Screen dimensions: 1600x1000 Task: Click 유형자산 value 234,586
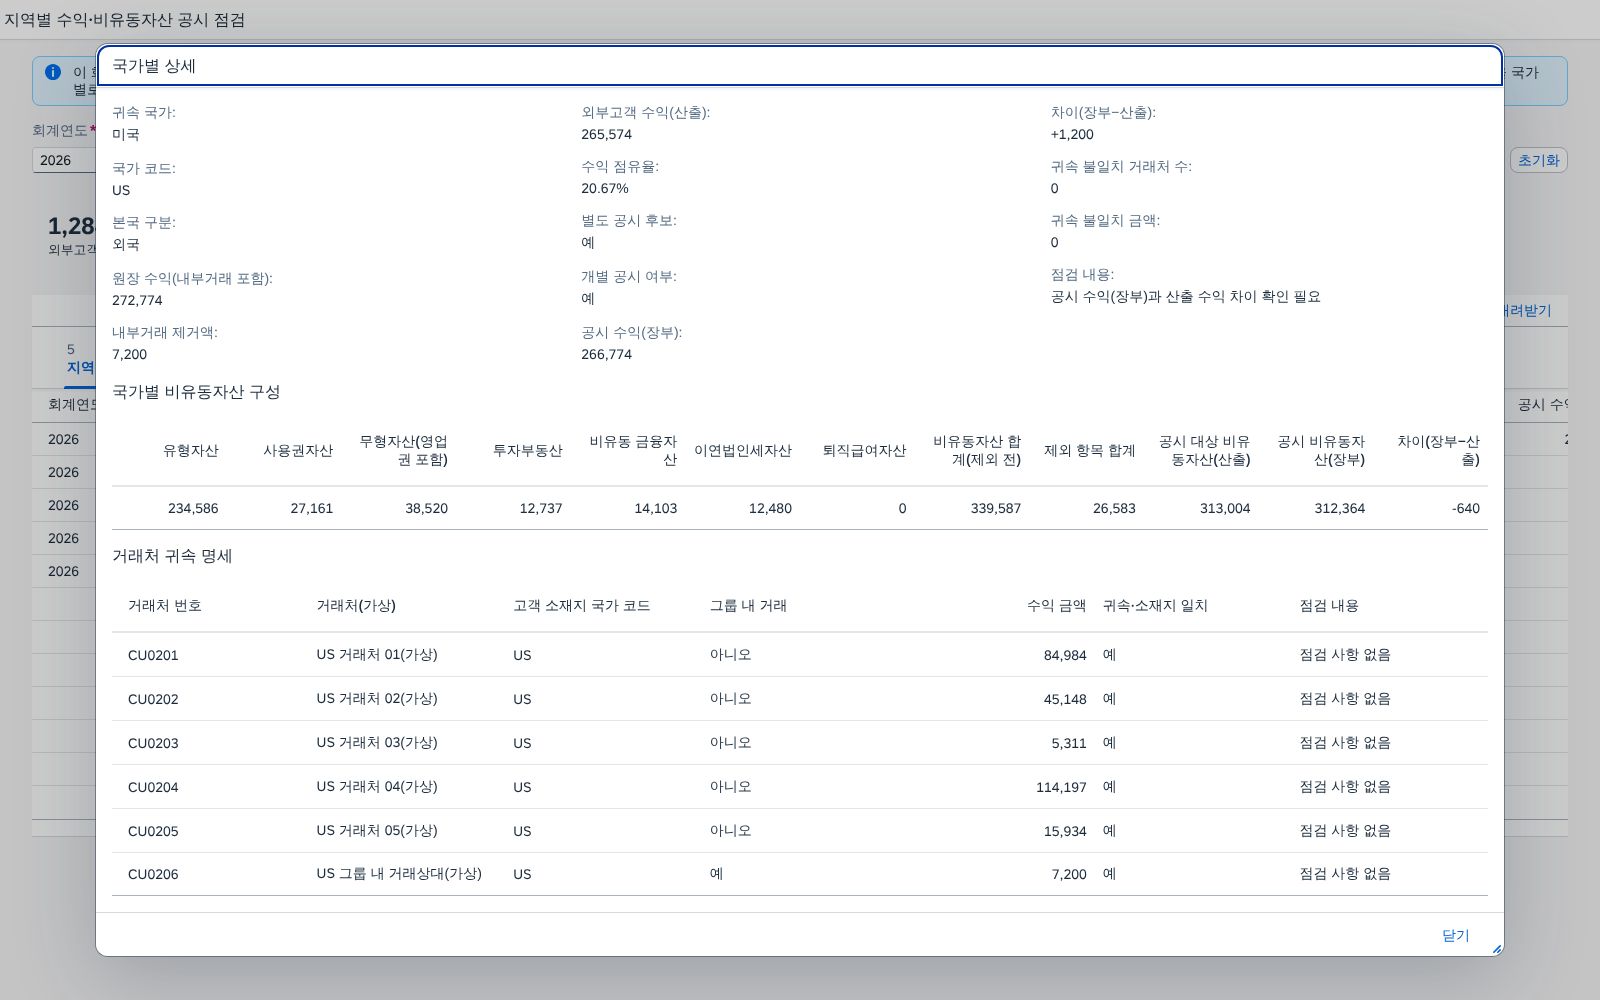pyautogui.click(x=193, y=508)
